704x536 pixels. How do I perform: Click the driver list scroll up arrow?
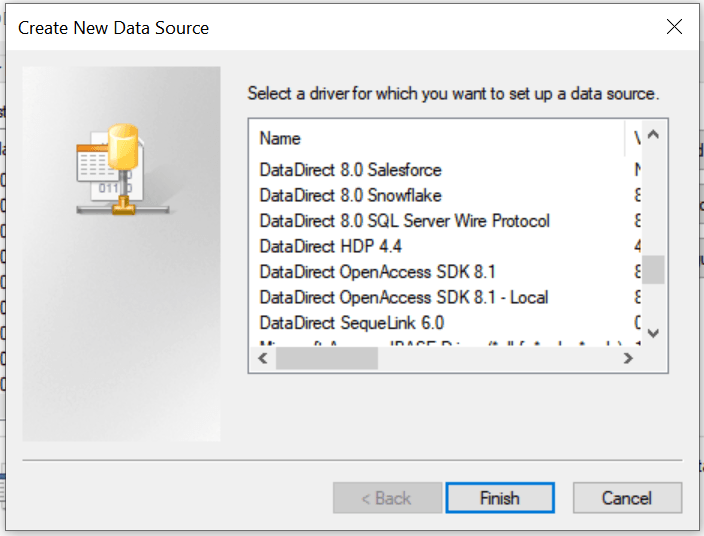[653, 134]
